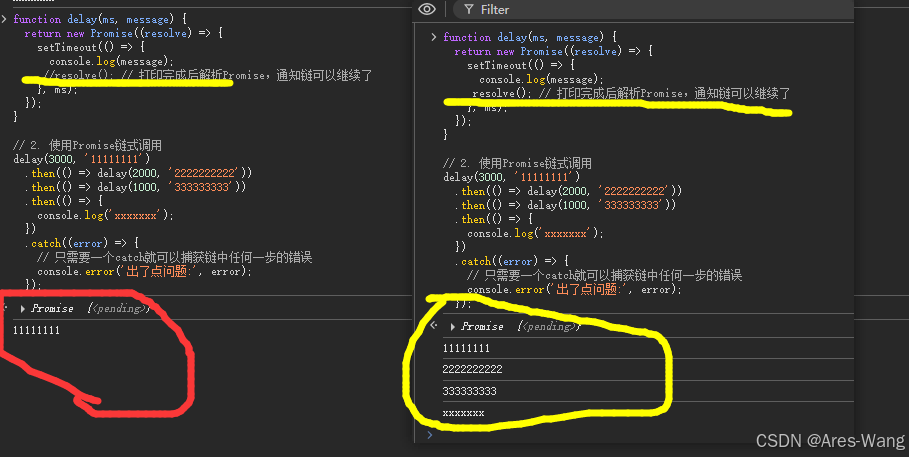The image size is (909, 457).
Task: Select the '11111111' output line in right console
Action: point(466,348)
